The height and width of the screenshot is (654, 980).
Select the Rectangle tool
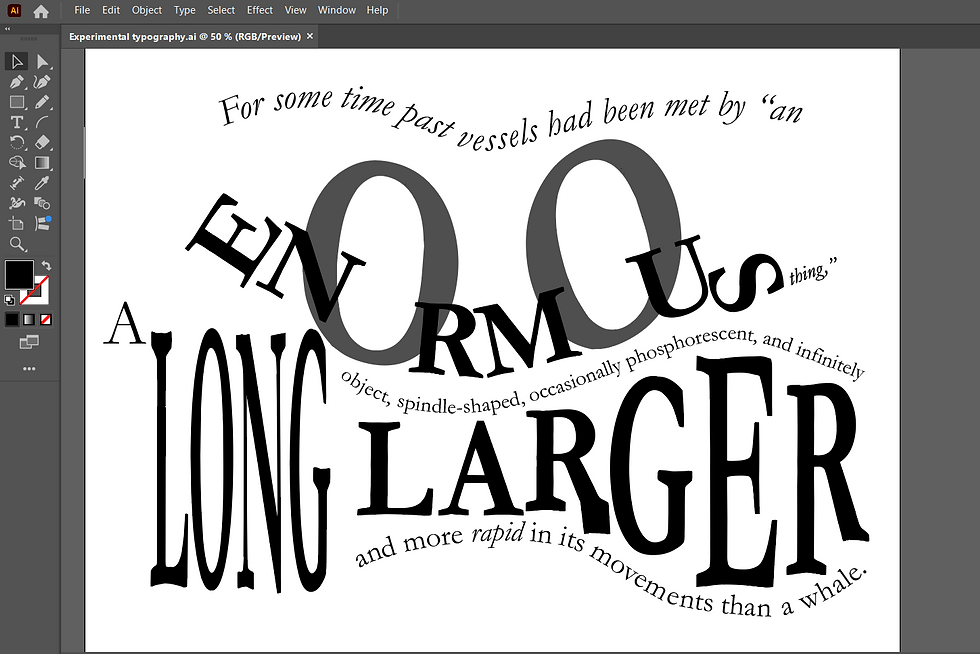pos(16,102)
